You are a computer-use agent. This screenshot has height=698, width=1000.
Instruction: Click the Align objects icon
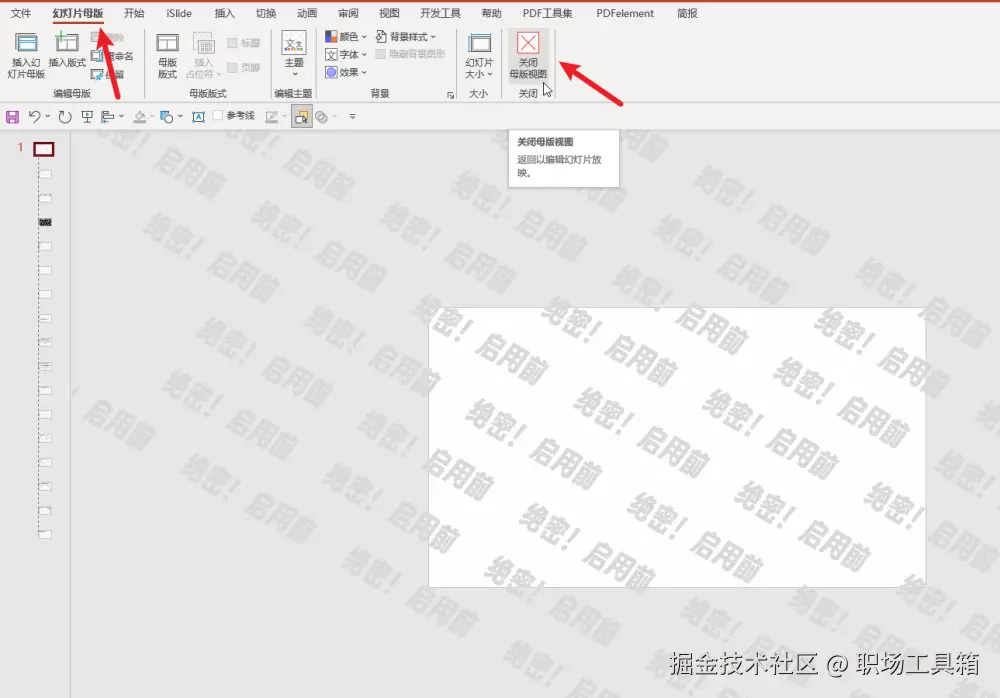point(108,117)
